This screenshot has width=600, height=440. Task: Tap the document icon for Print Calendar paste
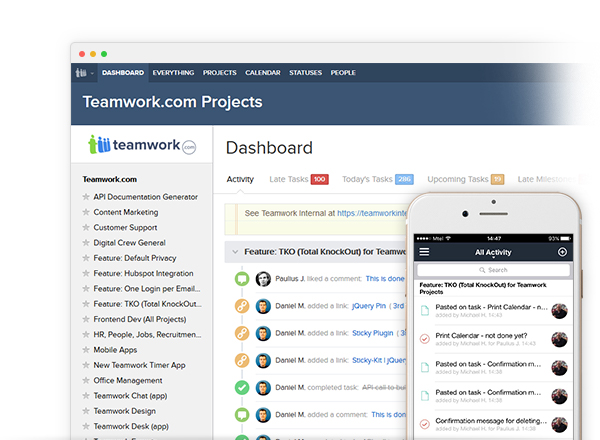pyautogui.click(x=425, y=310)
